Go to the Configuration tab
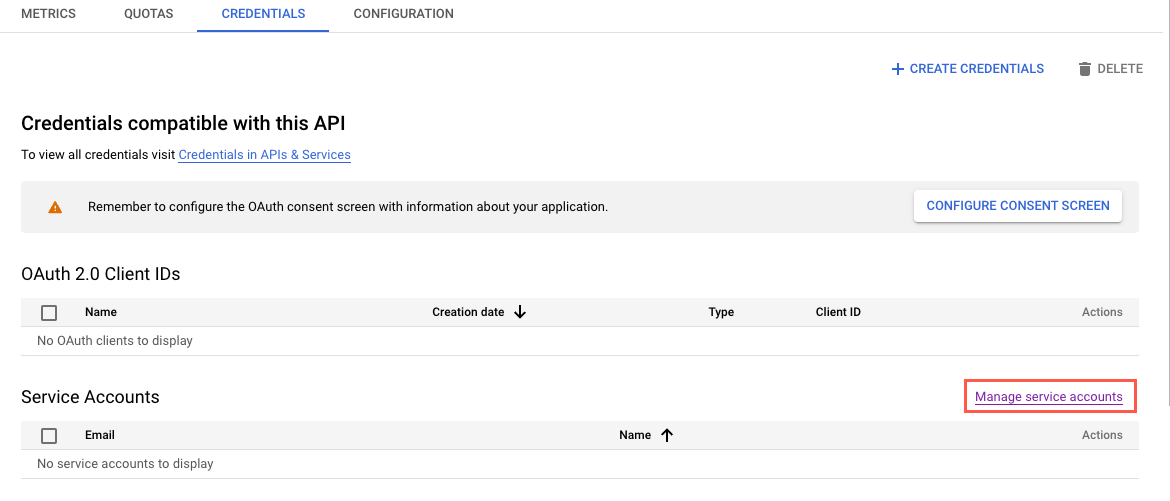 403,14
